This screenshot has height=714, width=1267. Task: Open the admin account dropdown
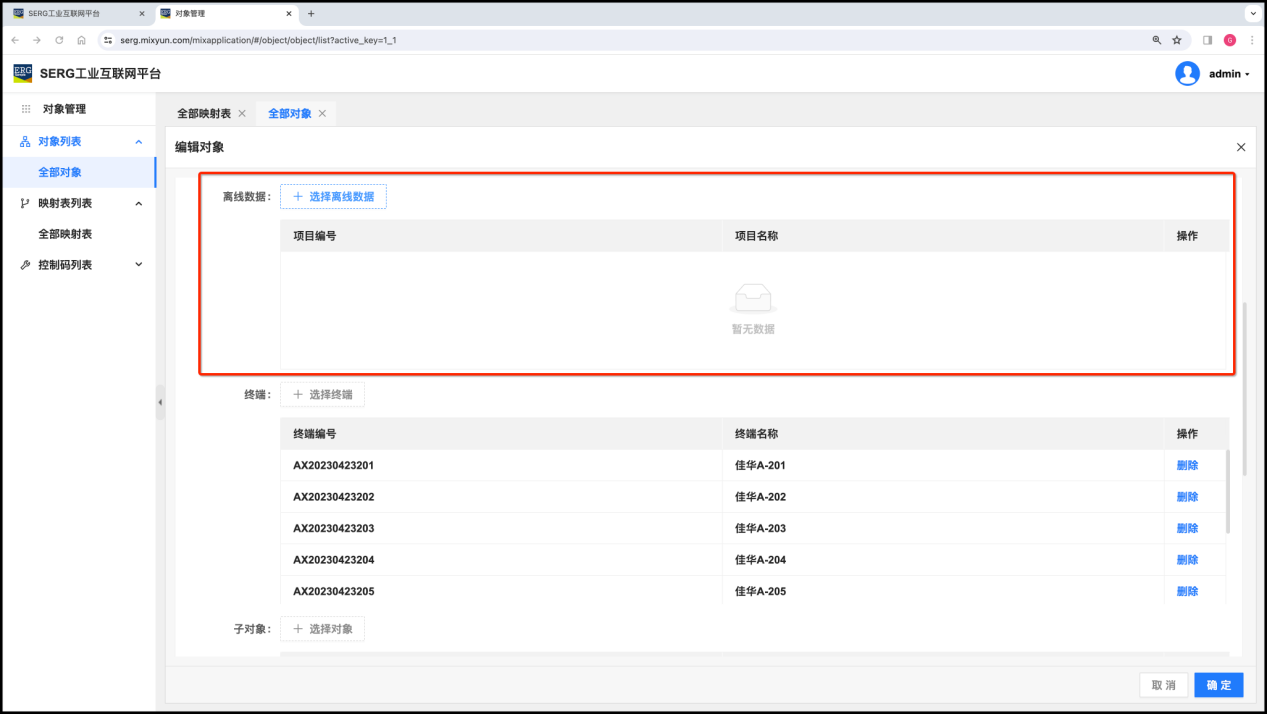pos(1229,74)
